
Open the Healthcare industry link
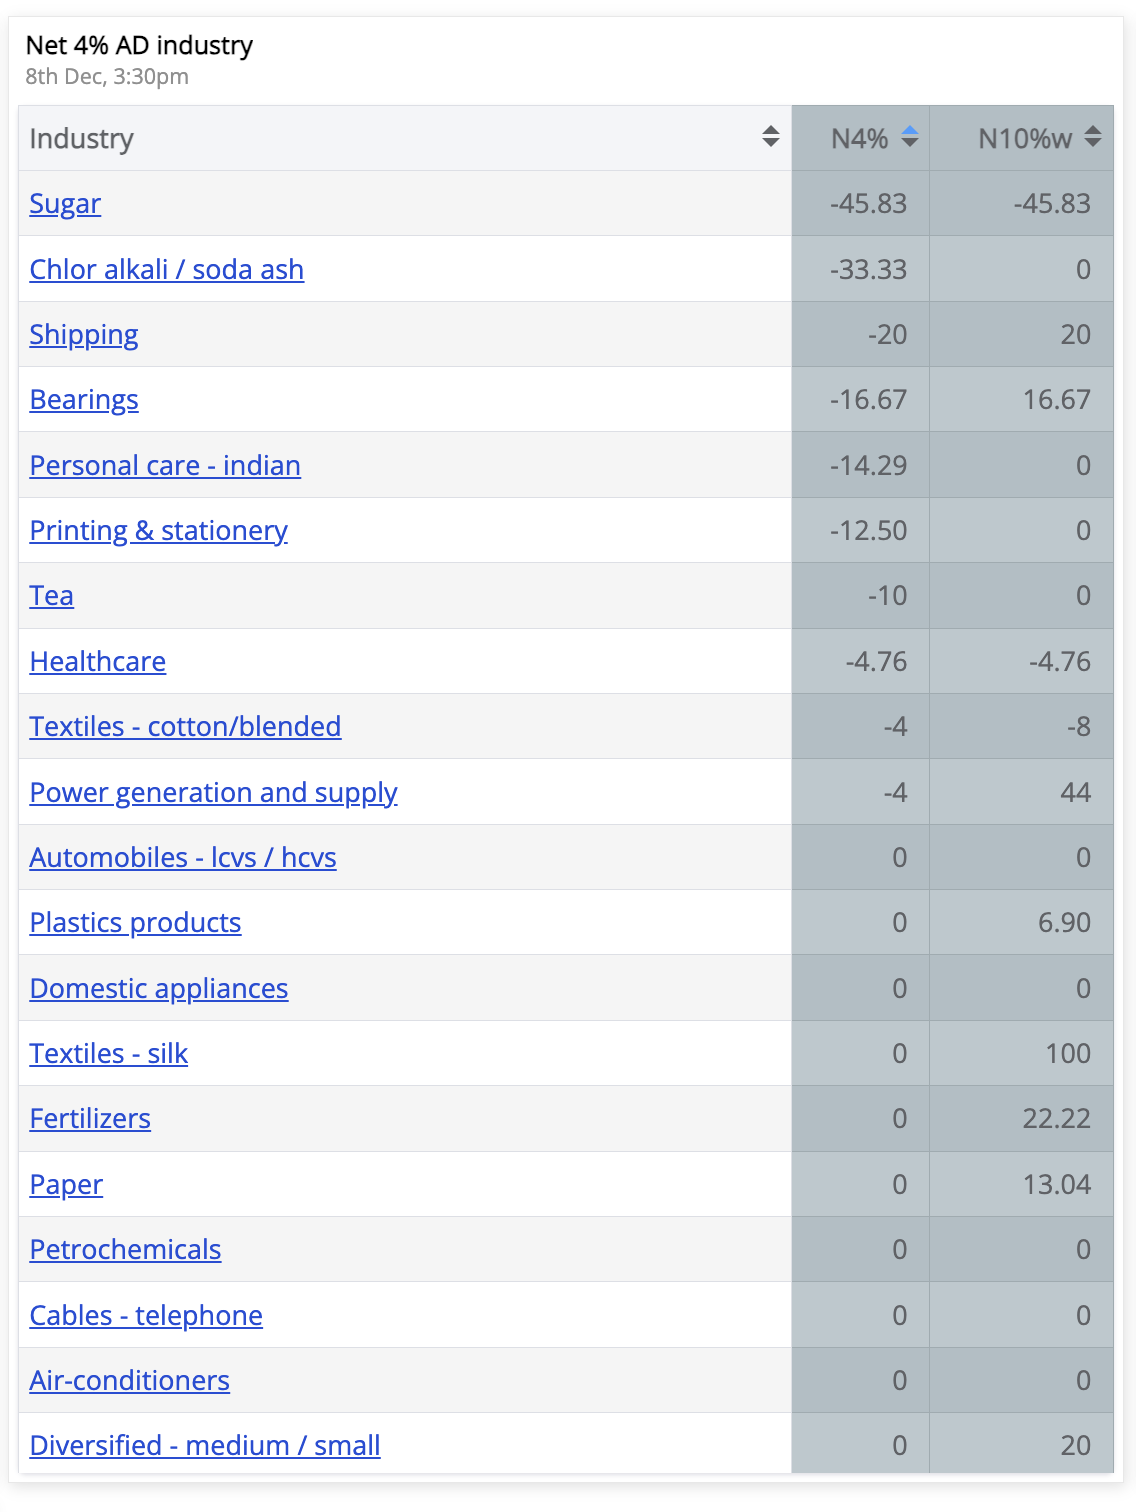click(98, 661)
